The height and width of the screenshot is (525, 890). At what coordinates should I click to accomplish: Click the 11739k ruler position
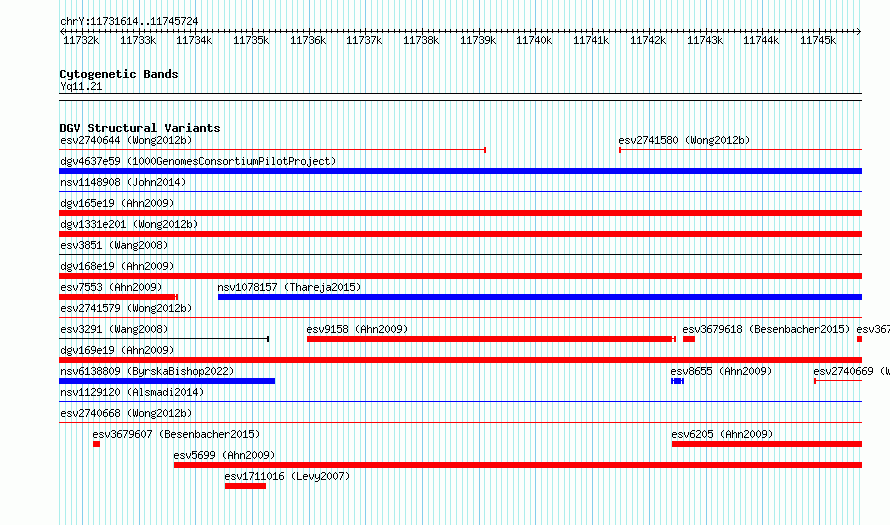pyautogui.click(x=478, y=40)
